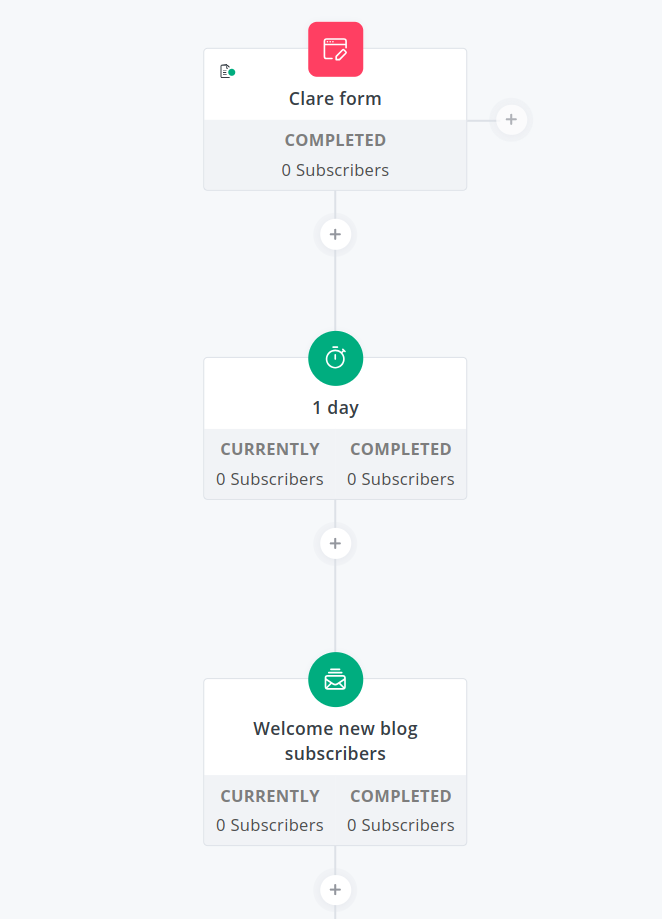The height and width of the screenshot is (919, 662).
Task: Click COMPLETED 0 Subscribers on the email node
Action: (x=400, y=824)
